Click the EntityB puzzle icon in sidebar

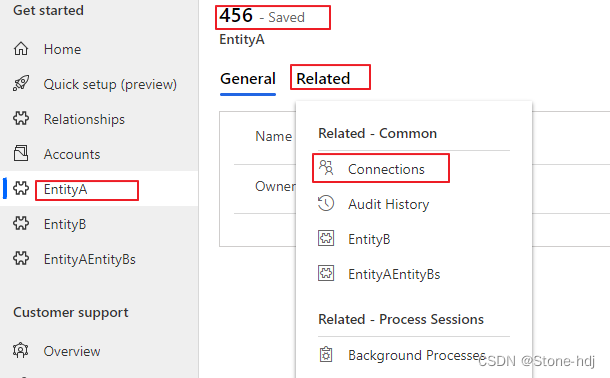(21, 223)
